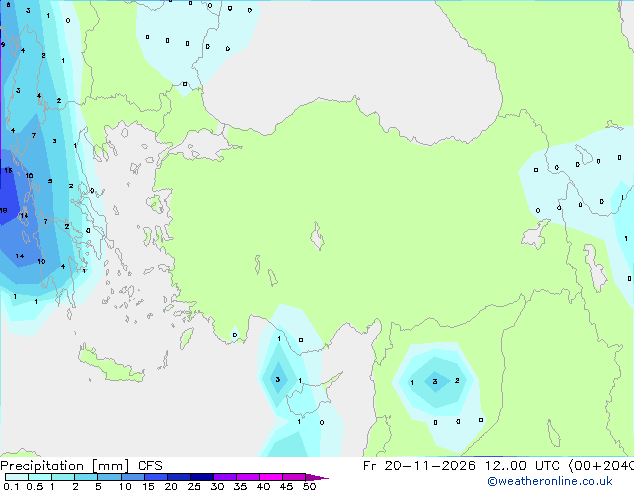Image resolution: width=634 pixels, height=490 pixels.
Task: Click the '40' legend scale label
Action: [x=263, y=486]
